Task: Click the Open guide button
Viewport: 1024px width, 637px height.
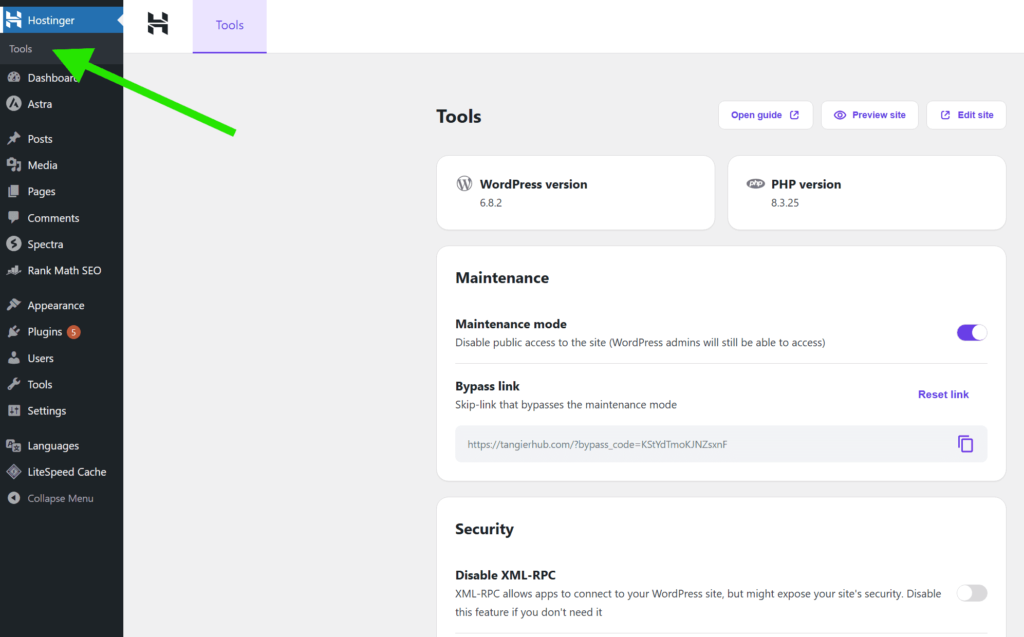Action: [x=765, y=115]
